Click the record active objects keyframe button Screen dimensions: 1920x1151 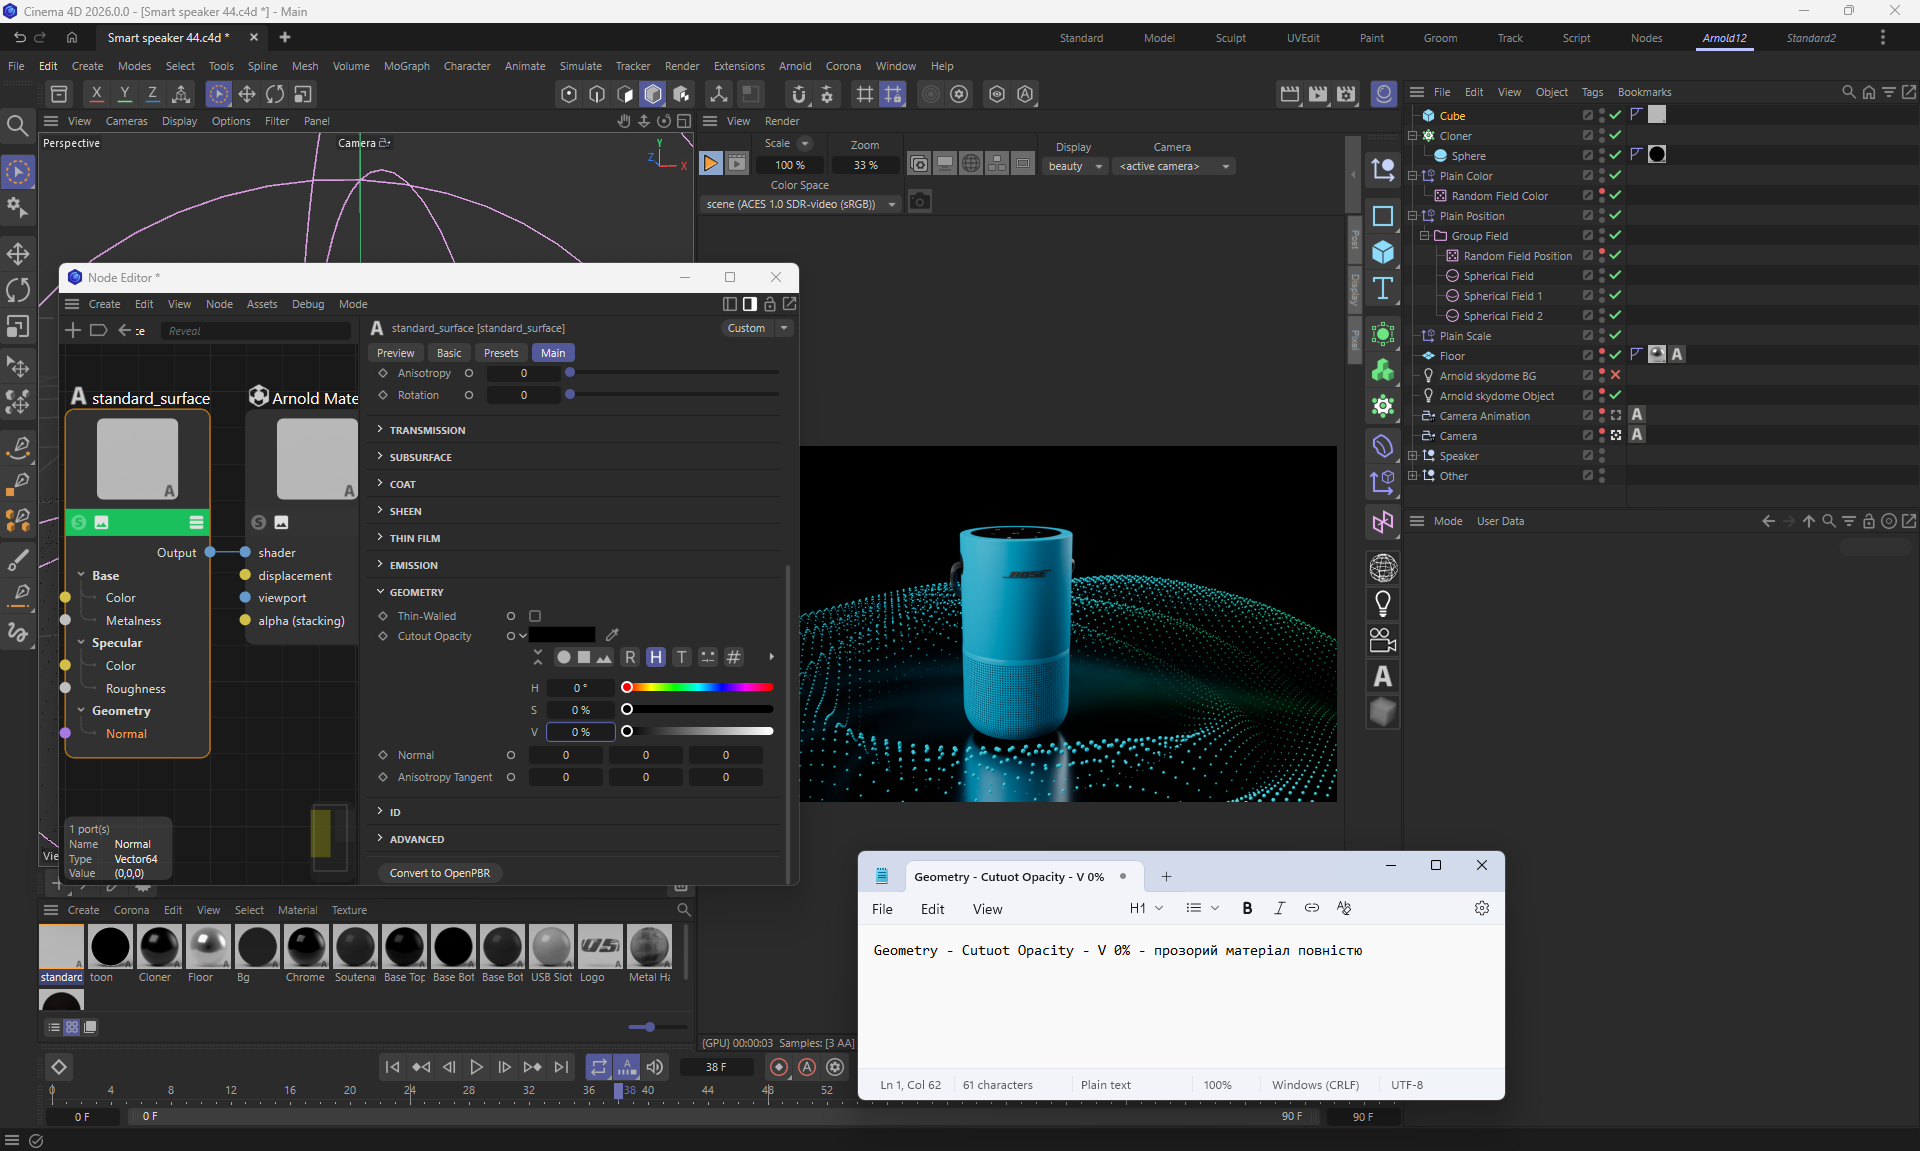pyautogui.click(x=779, y=1067)
